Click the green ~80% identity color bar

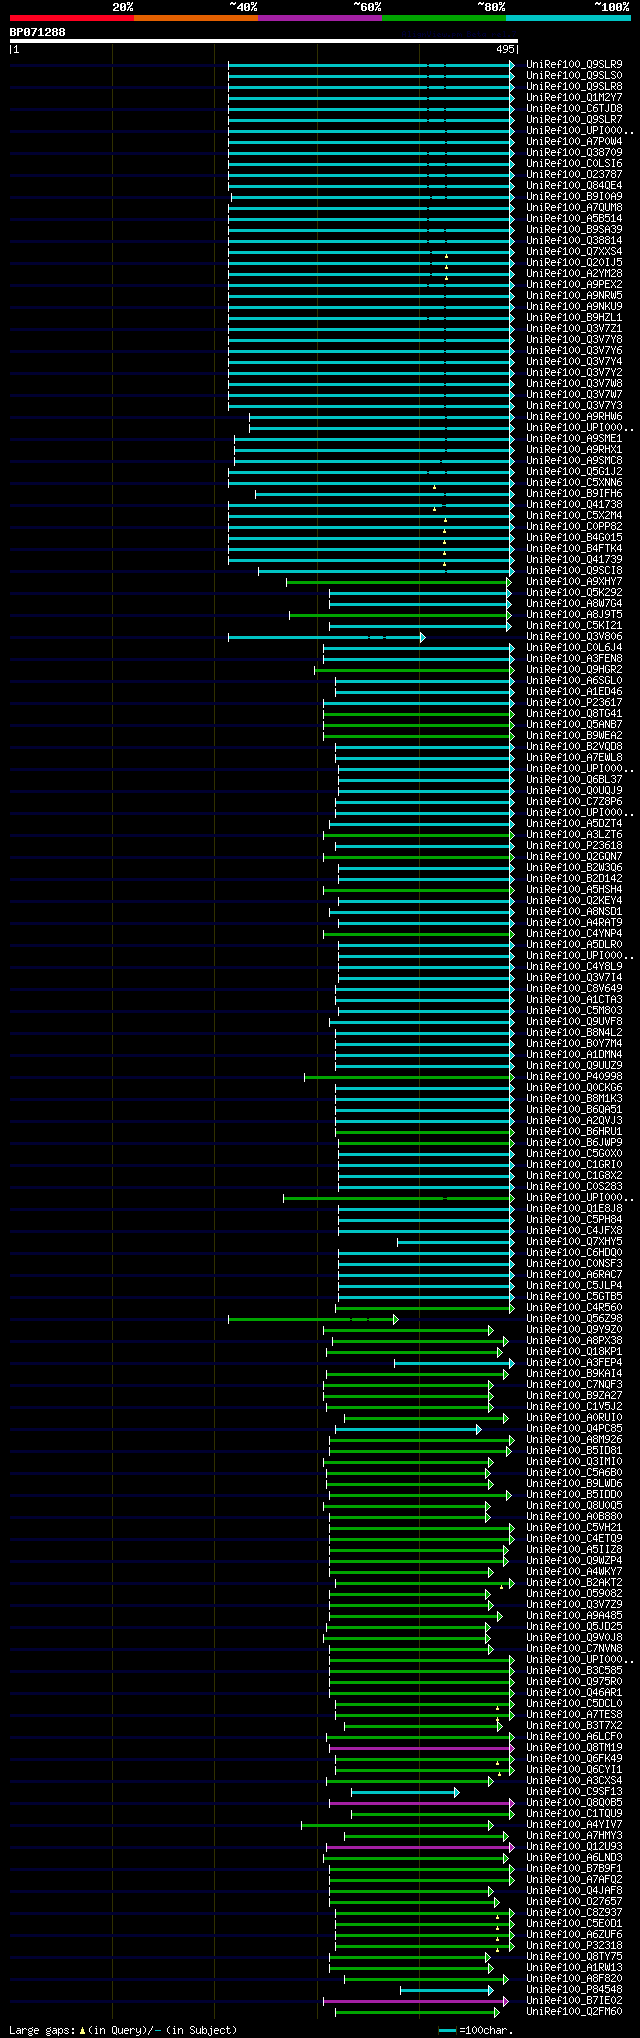pos(444,18)
